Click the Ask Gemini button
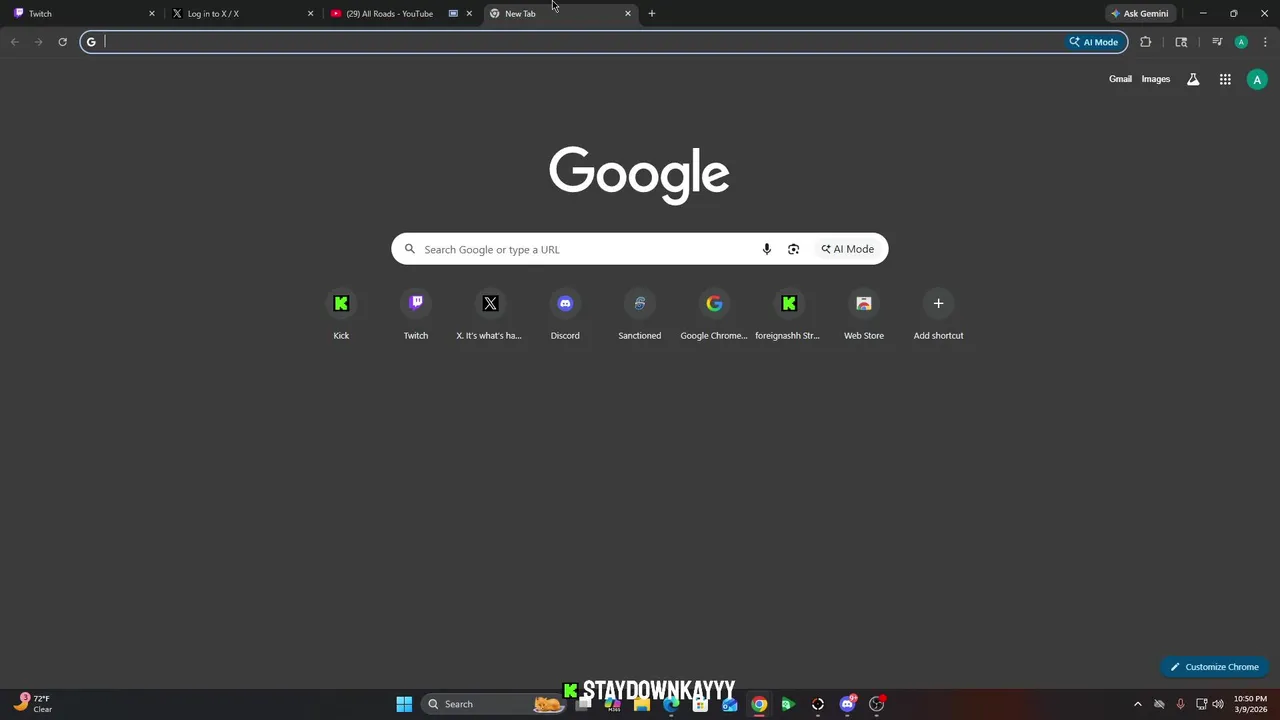The image size is (1280, 720). tap(1139, 14)
